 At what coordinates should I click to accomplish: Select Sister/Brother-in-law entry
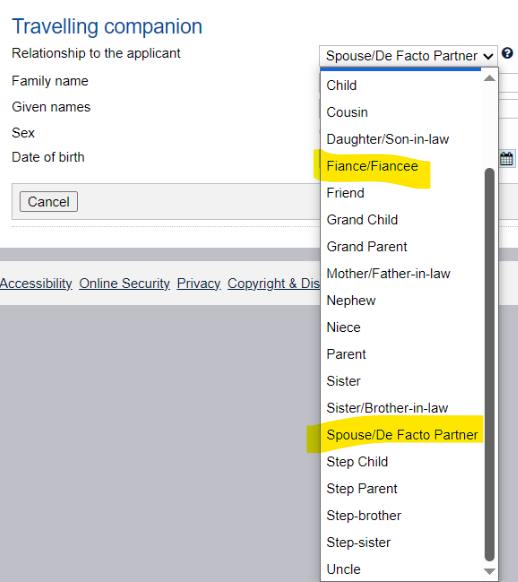point(387,408)
